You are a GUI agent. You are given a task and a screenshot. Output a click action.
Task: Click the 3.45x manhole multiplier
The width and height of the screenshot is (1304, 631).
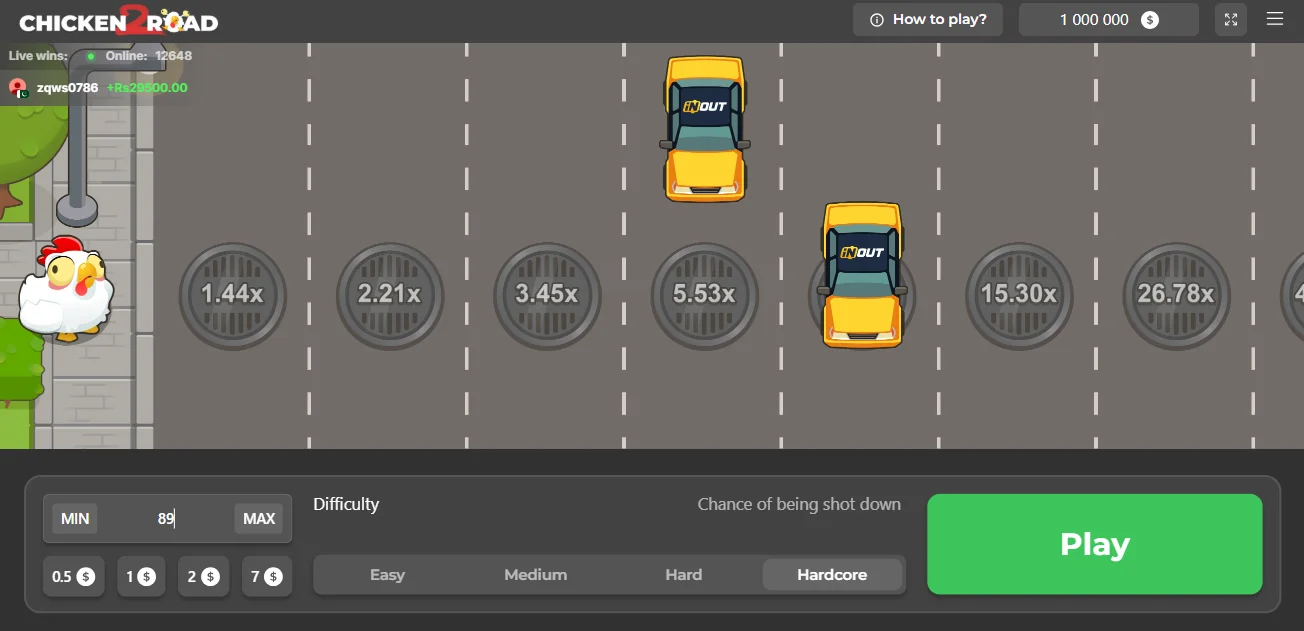coord(547,295)
